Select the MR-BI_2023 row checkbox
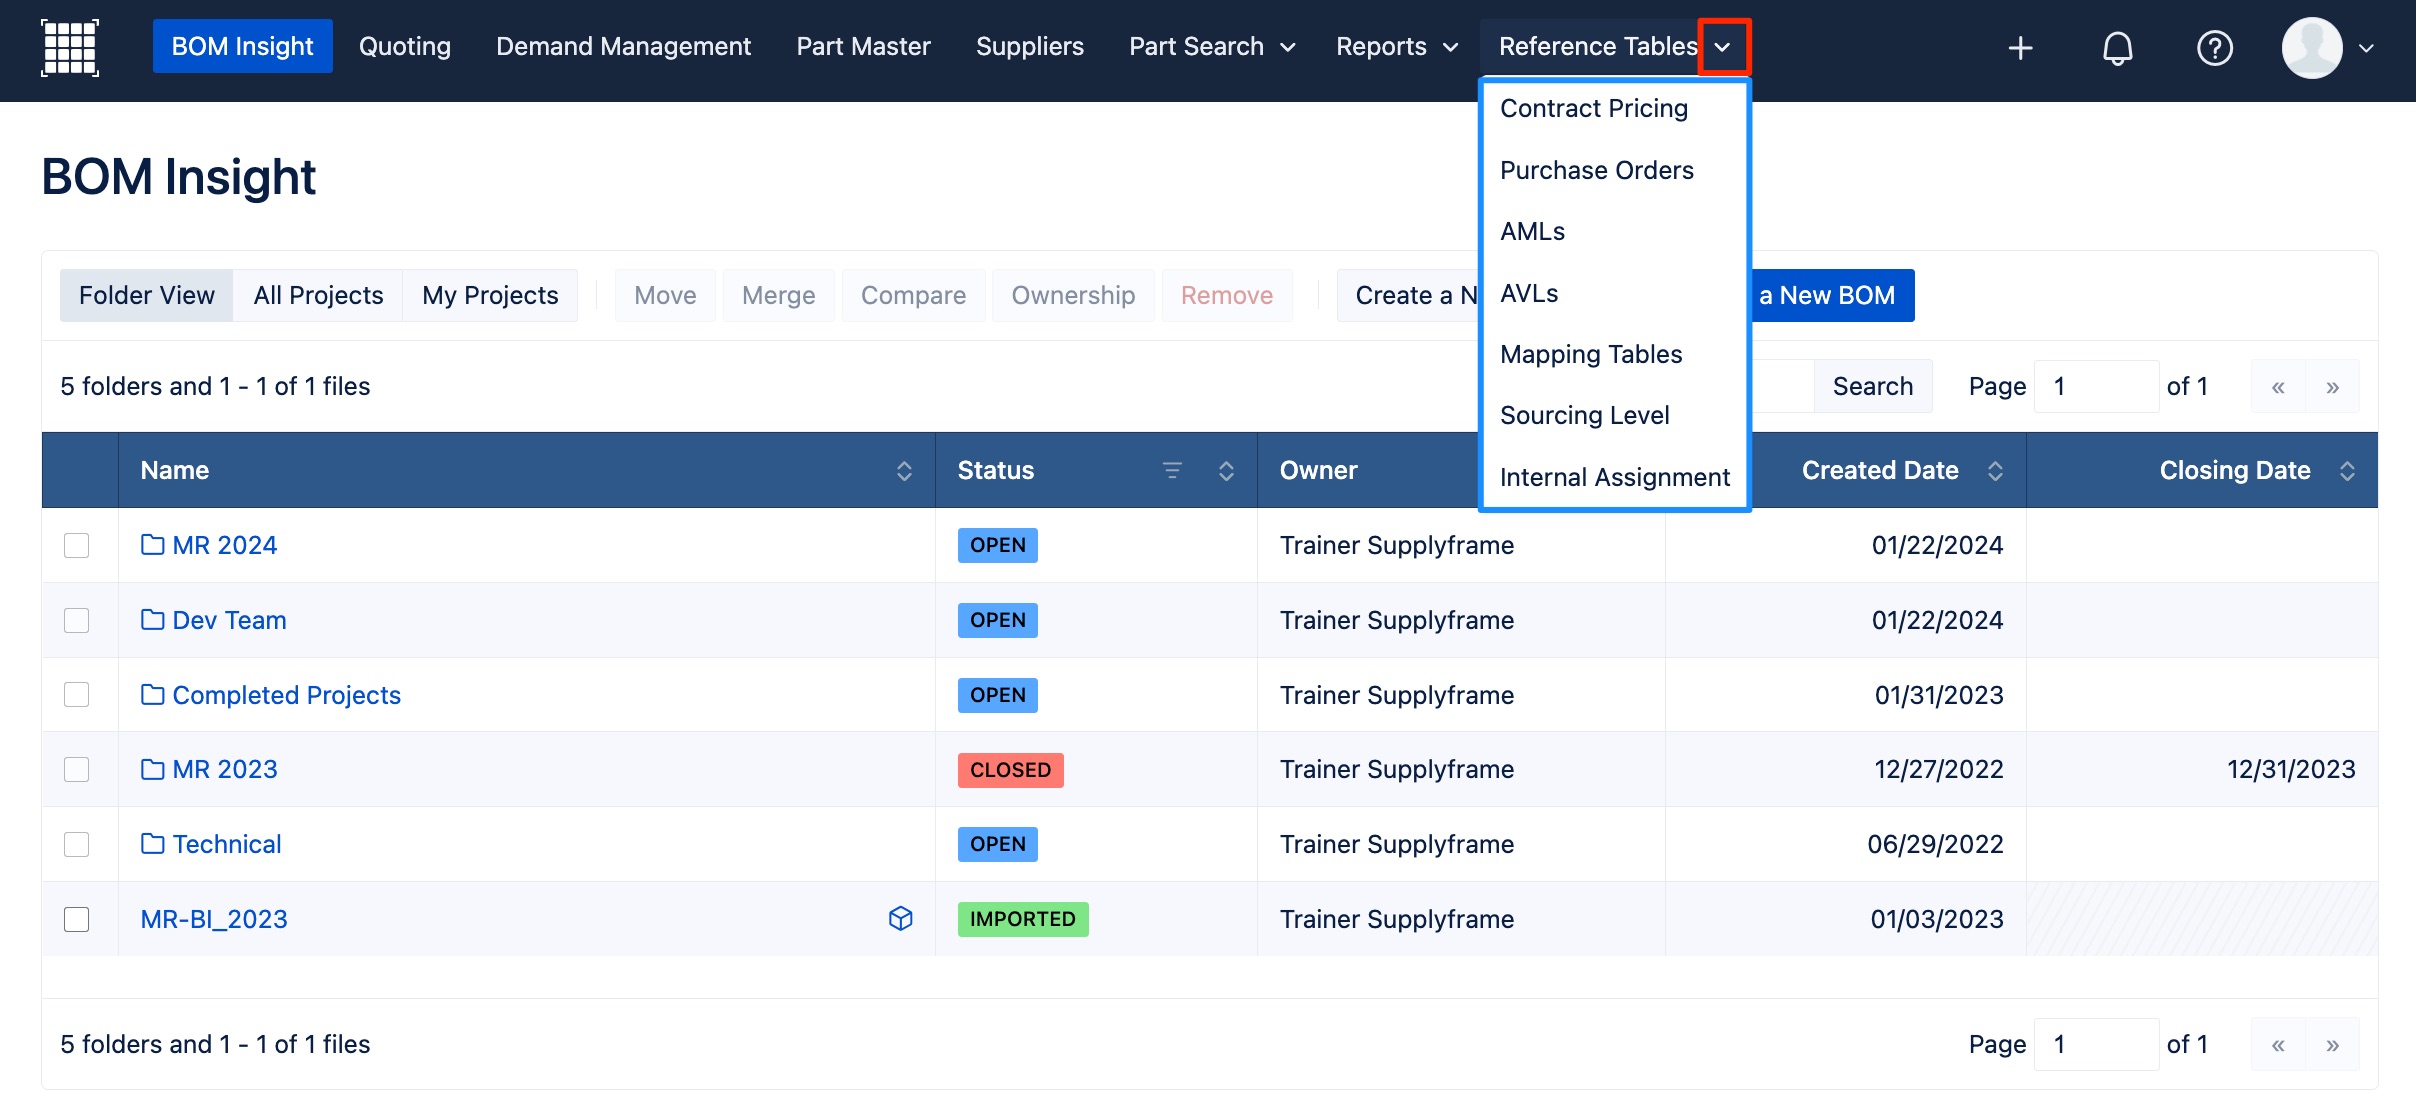This screenshot has width=2416, height=1094. pos(77,919)
